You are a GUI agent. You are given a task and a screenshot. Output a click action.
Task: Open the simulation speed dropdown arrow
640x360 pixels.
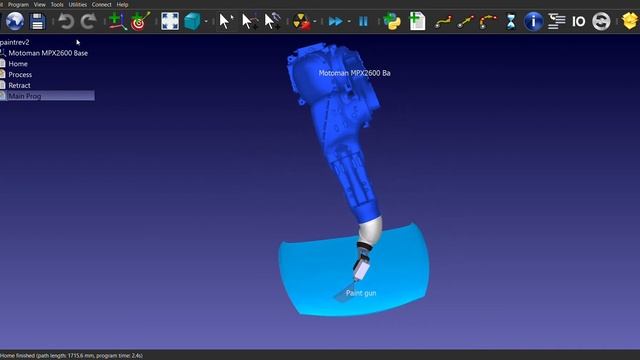point(349,21)
